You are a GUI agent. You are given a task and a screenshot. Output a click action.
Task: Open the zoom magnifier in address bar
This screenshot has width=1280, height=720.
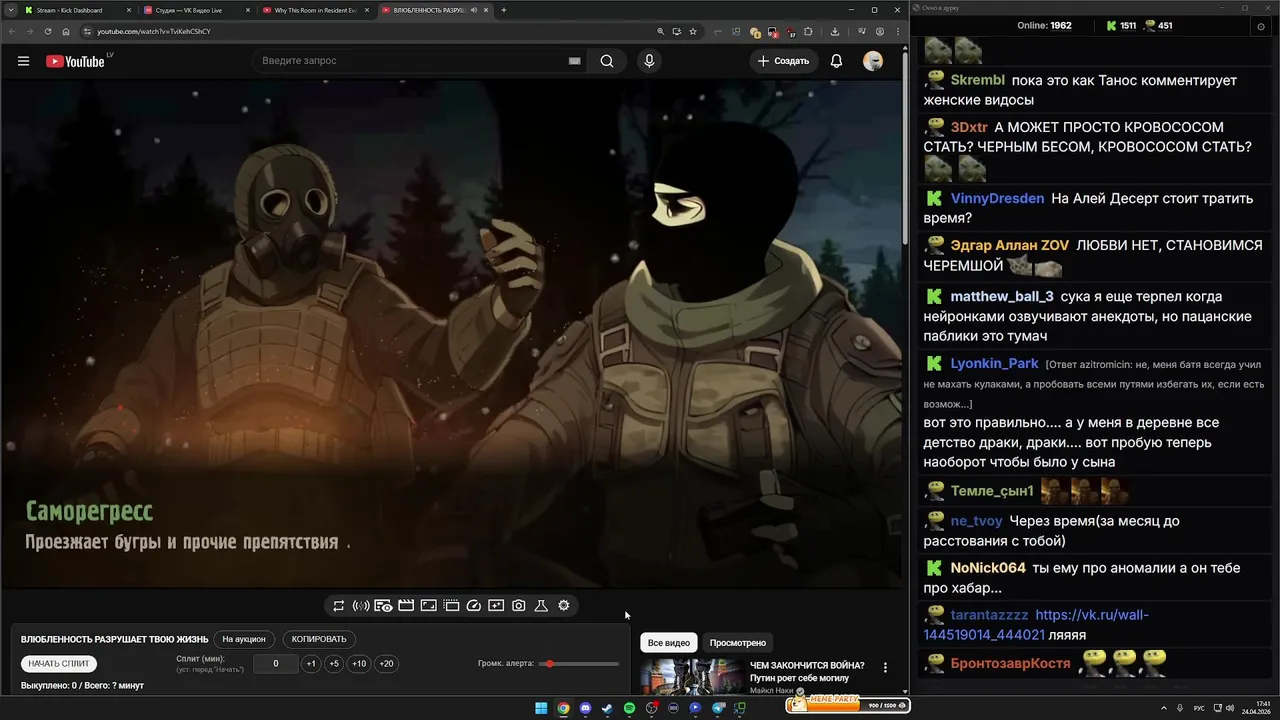660,31
